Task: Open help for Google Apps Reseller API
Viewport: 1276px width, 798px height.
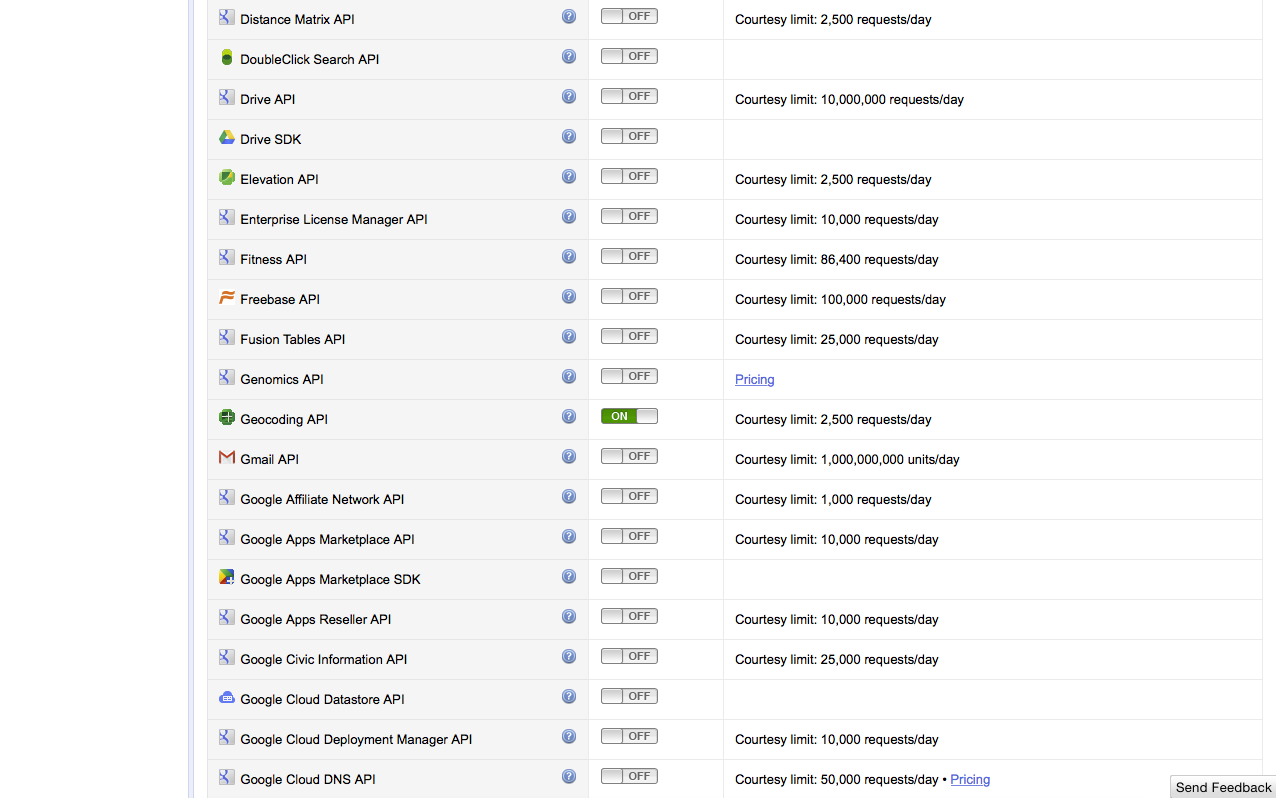Action: click(x=569, y=616)
